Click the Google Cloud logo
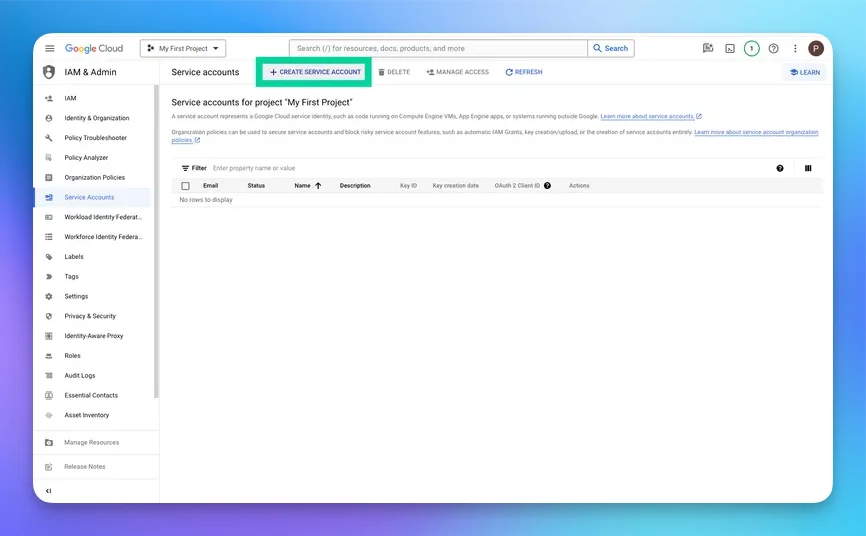Screen dimensions: 866x536 pos(94,48)
